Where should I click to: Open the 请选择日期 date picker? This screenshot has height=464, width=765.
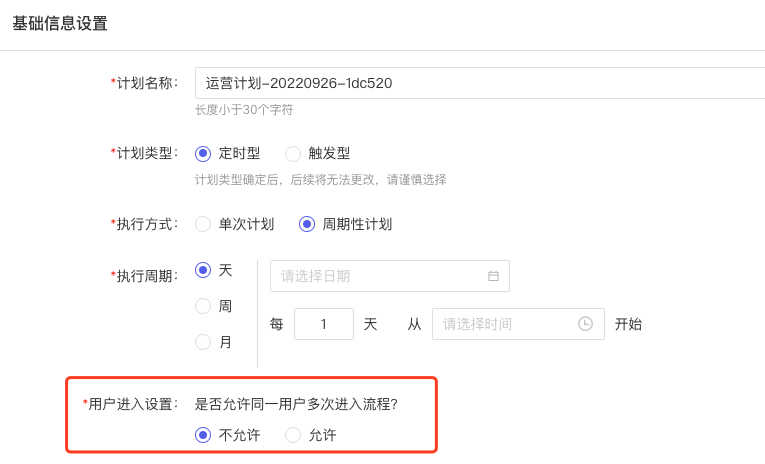point(390,276)
